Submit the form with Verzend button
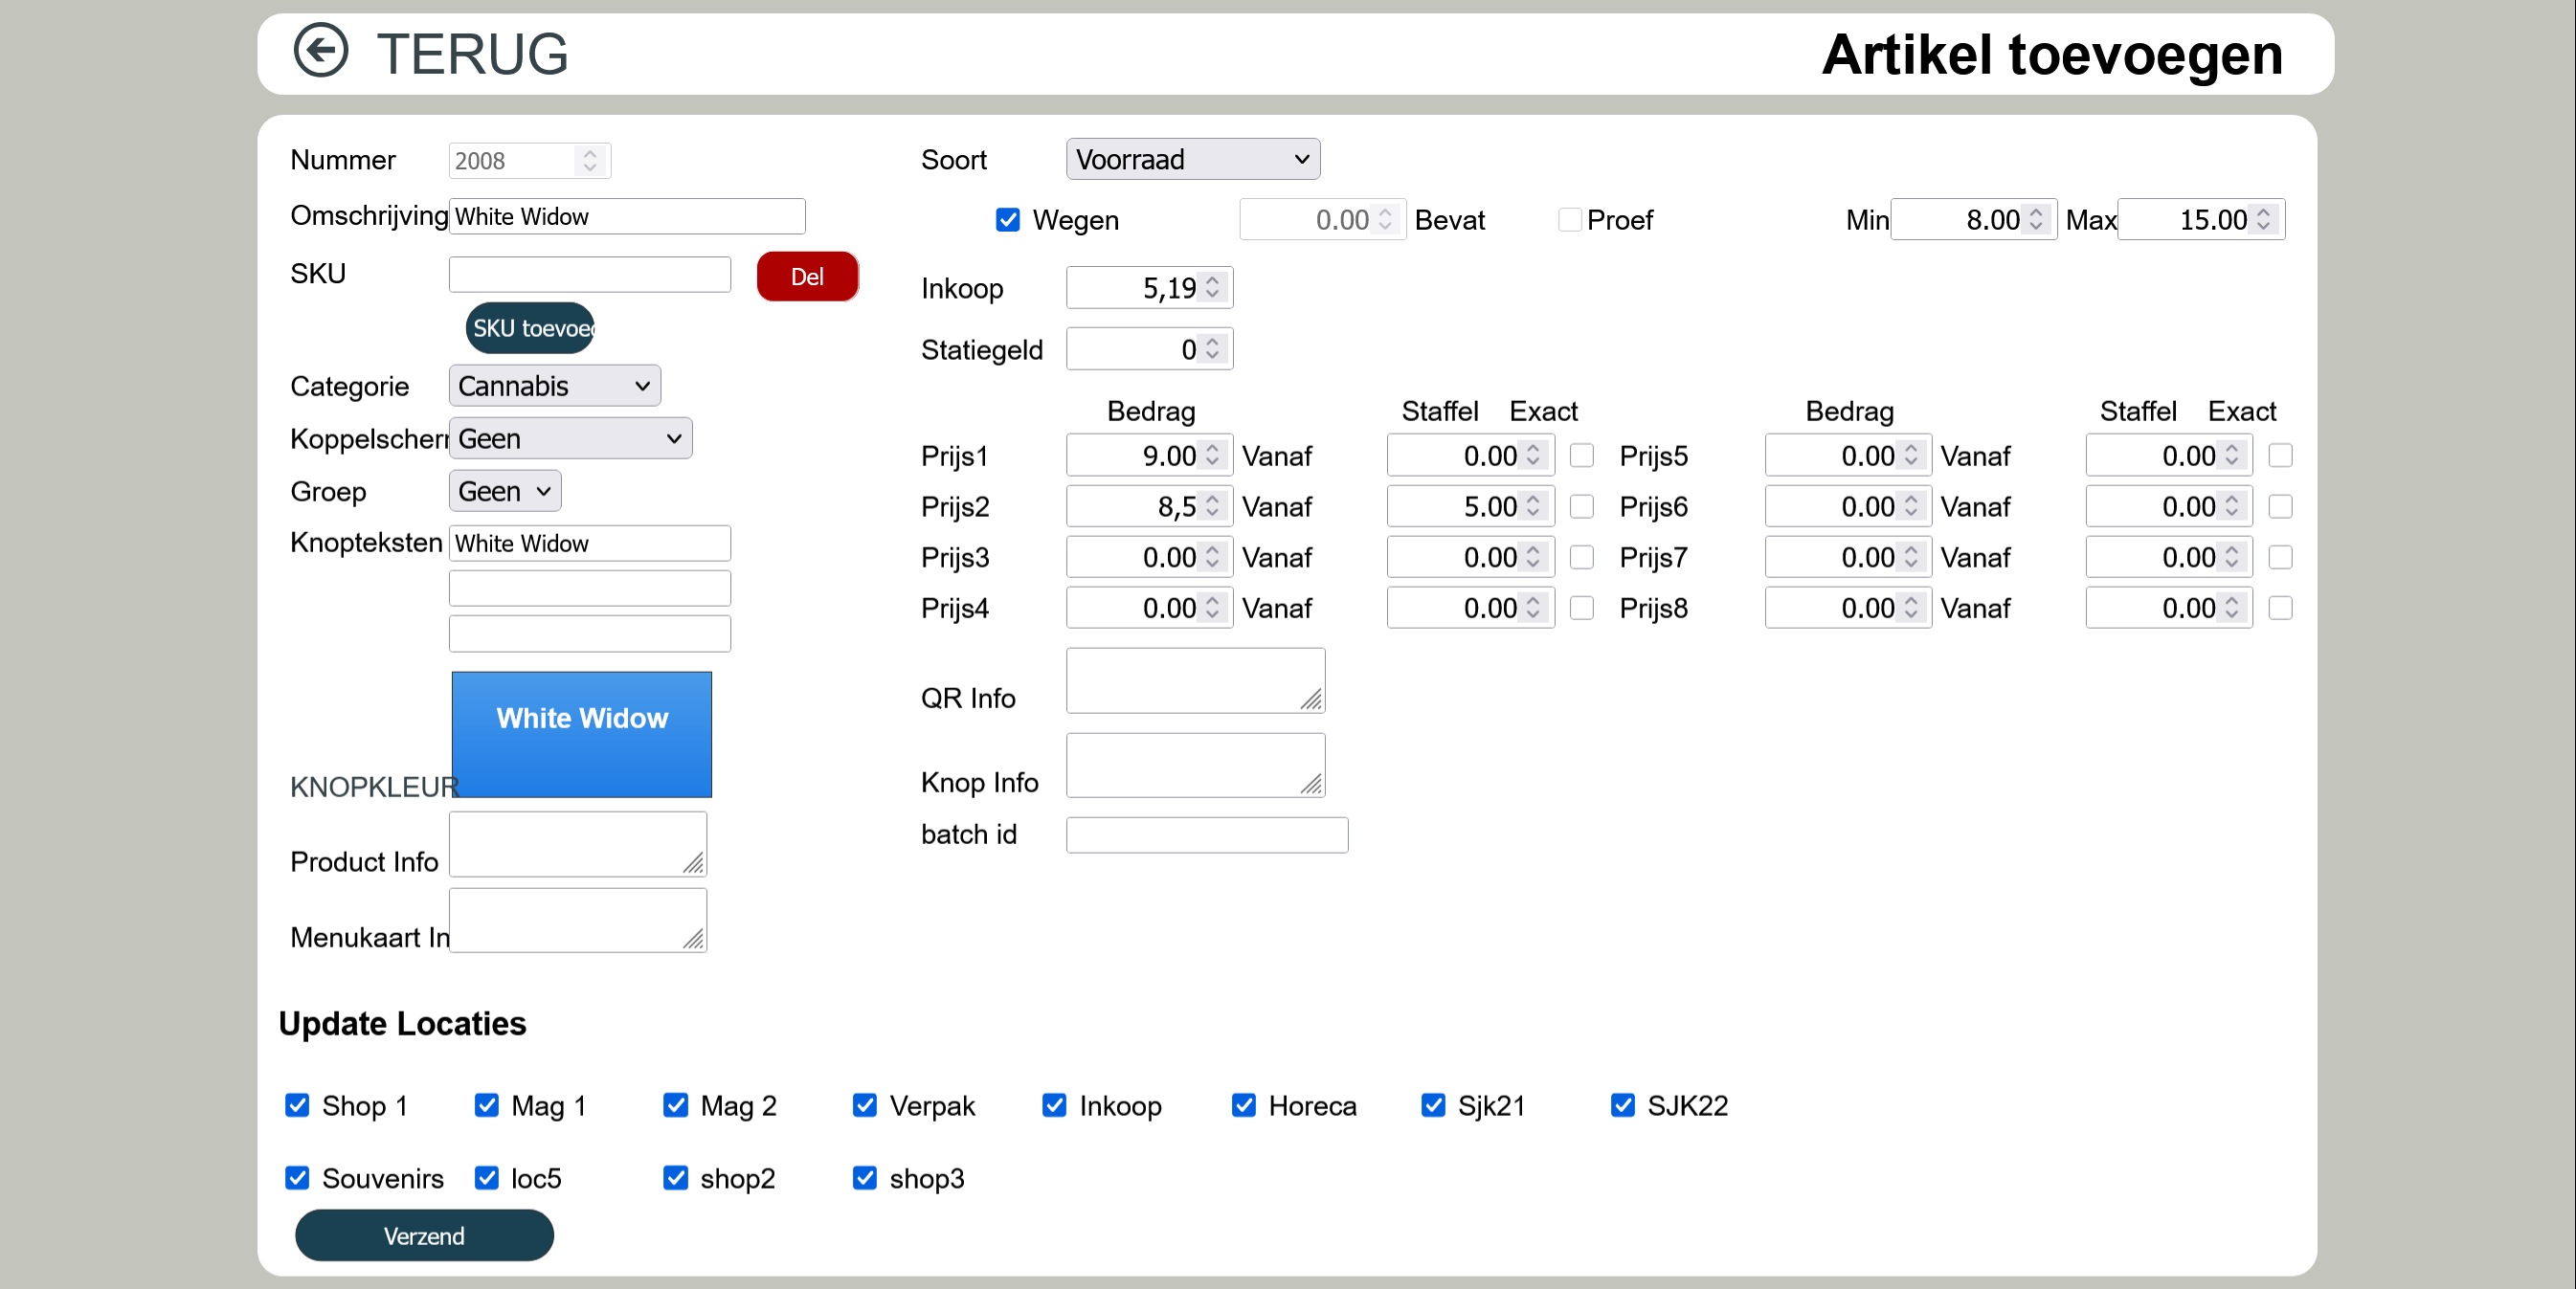 click(x=424, y=1235)
